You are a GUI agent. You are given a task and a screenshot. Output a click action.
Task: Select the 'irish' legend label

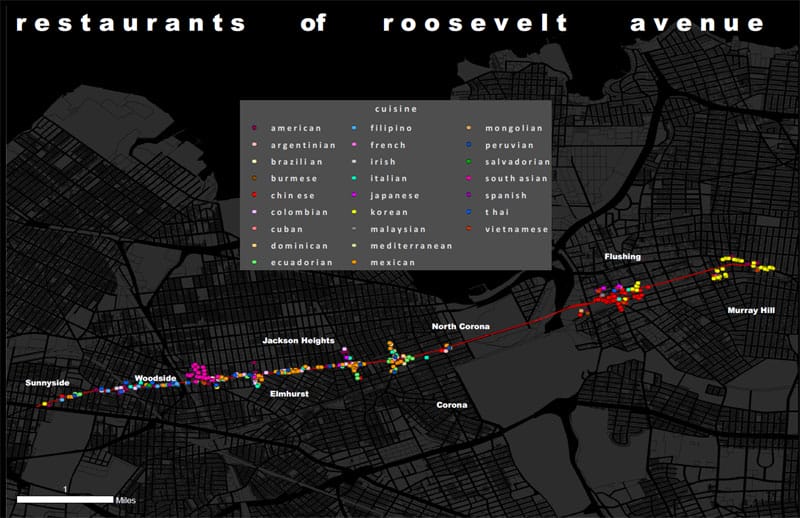[383, 162]
